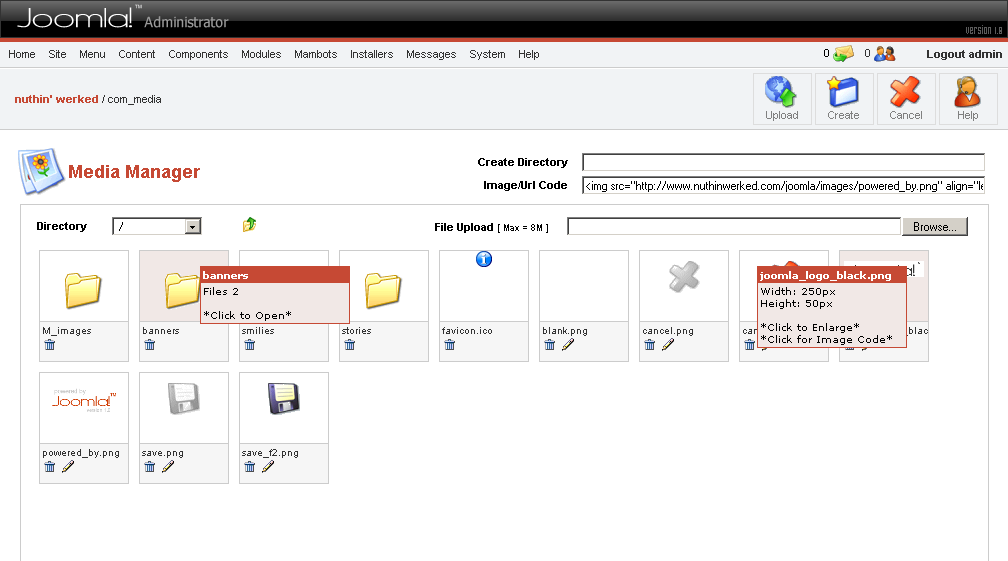Enlarge the save_f2.png thumbnail
This screenshot has height=561, width=1008.
pos(284,398)
